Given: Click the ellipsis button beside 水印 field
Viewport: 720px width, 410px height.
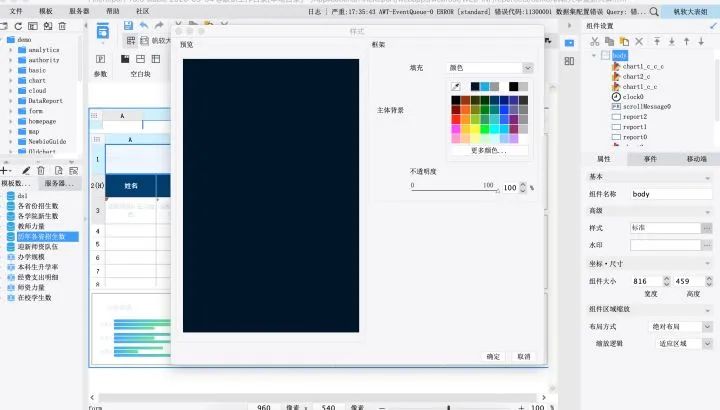Looking at the screenshot, I should coord(707,245).
